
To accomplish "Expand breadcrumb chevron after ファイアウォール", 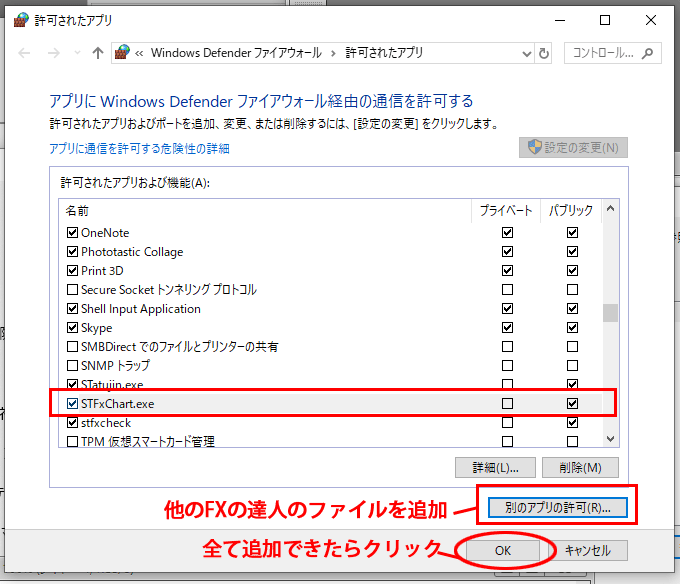I will [x=333, y=53].
